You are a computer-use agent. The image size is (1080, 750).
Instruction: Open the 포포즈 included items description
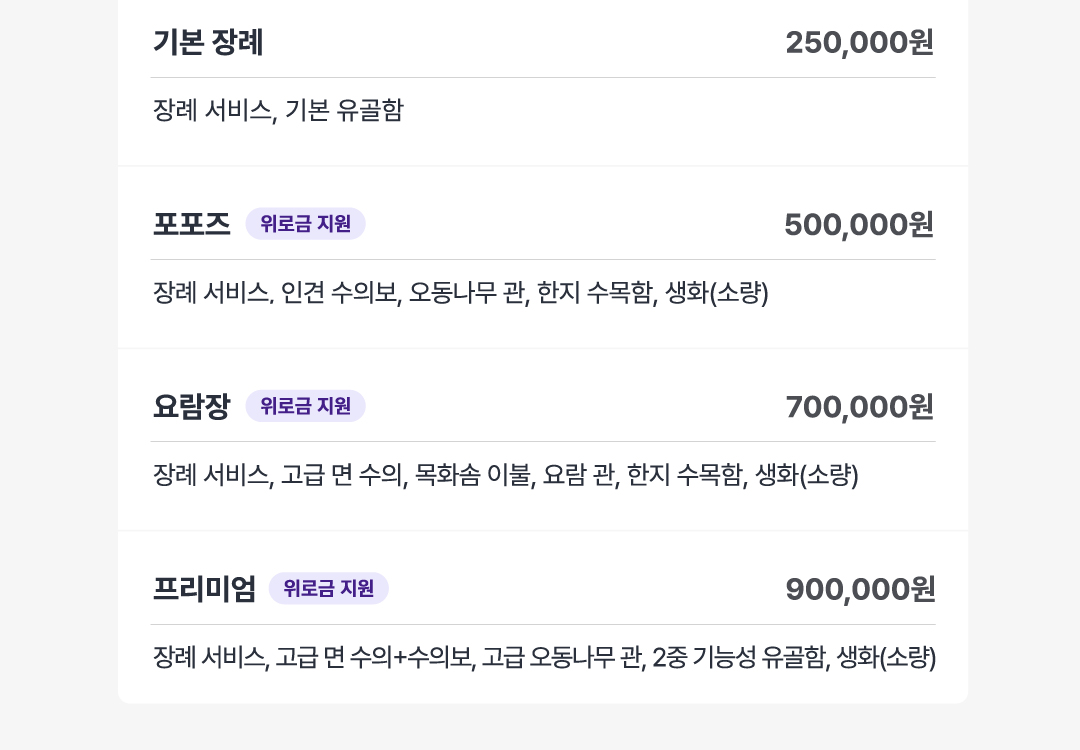tap(460, 293)
